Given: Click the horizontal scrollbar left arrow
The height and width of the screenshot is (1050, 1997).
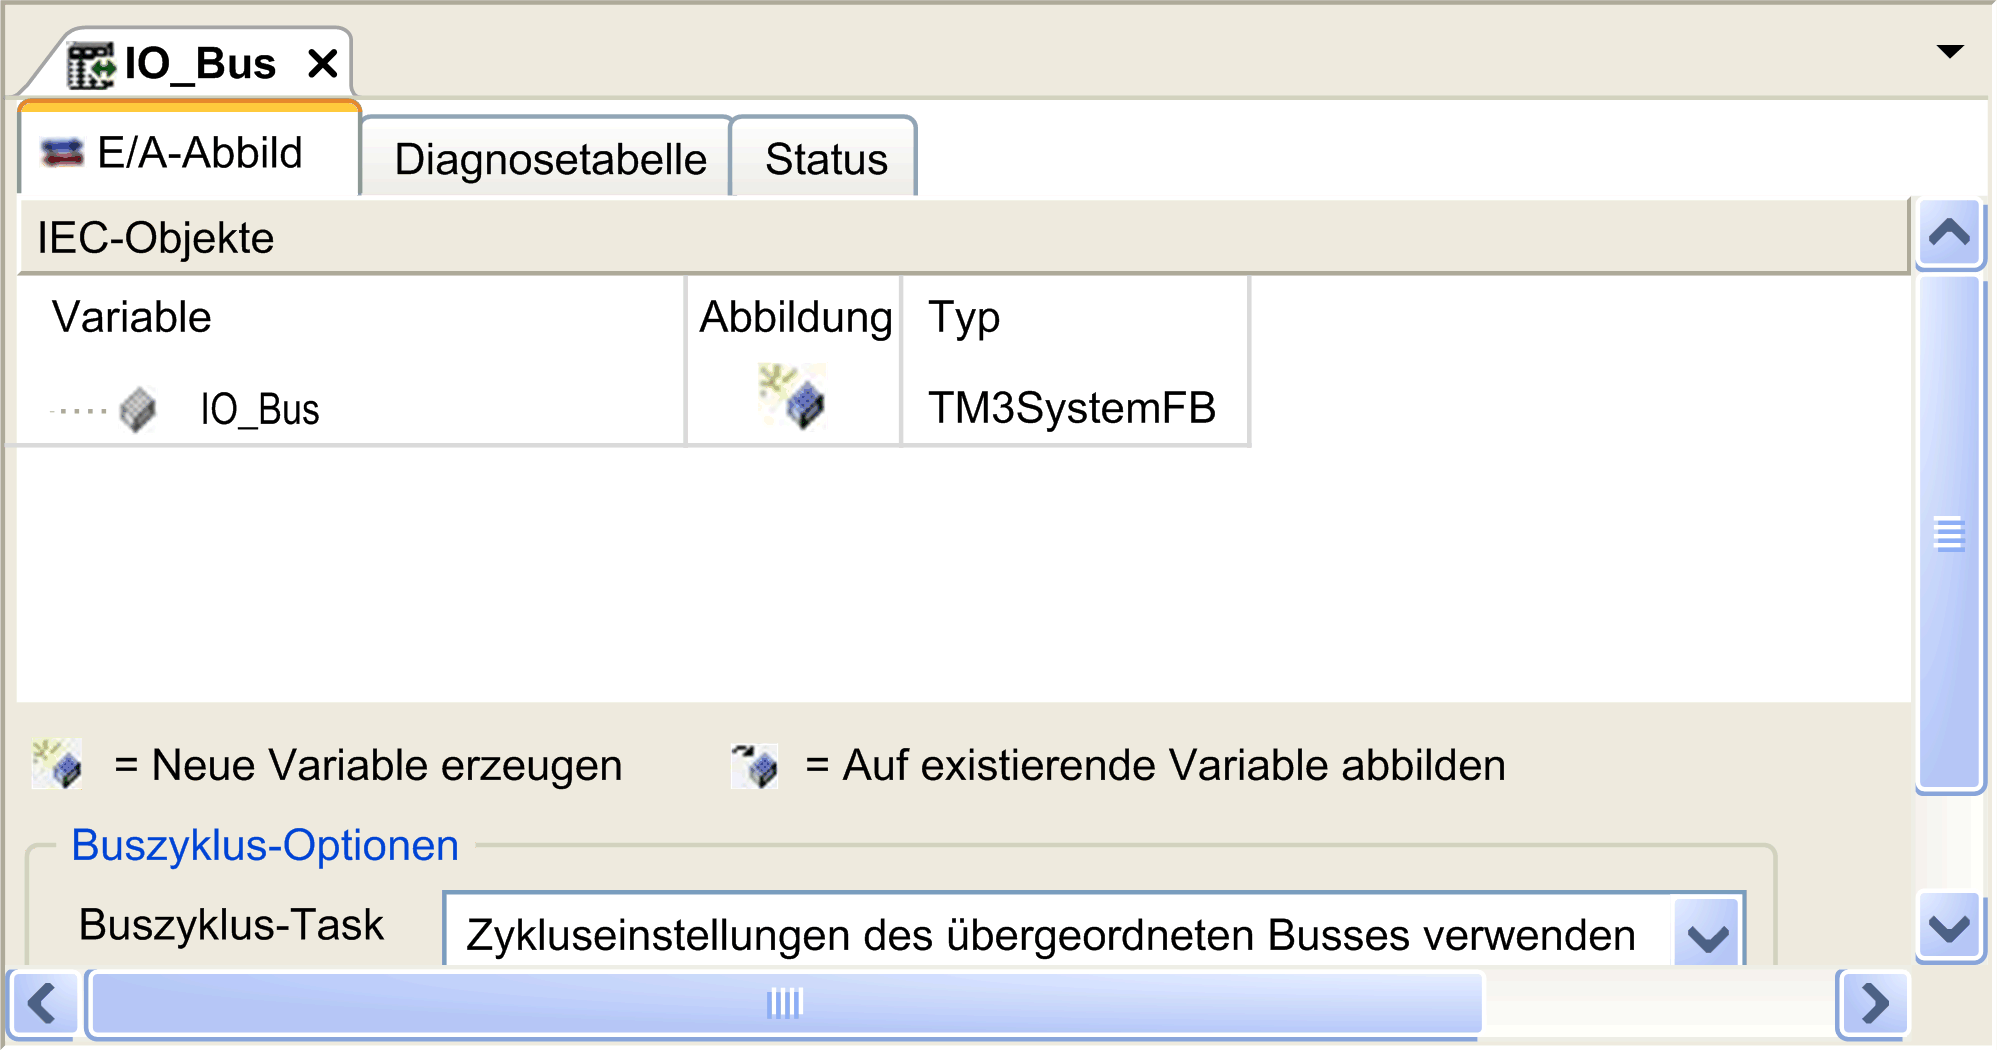Looking at the screenshot, I should coord(43,1003).
